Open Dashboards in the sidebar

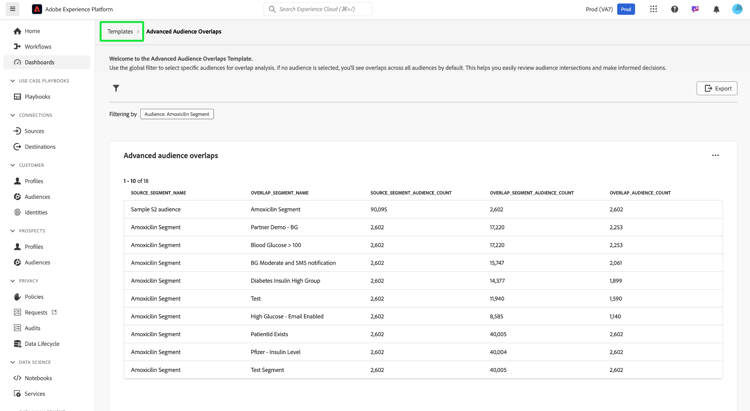(40, 62)
